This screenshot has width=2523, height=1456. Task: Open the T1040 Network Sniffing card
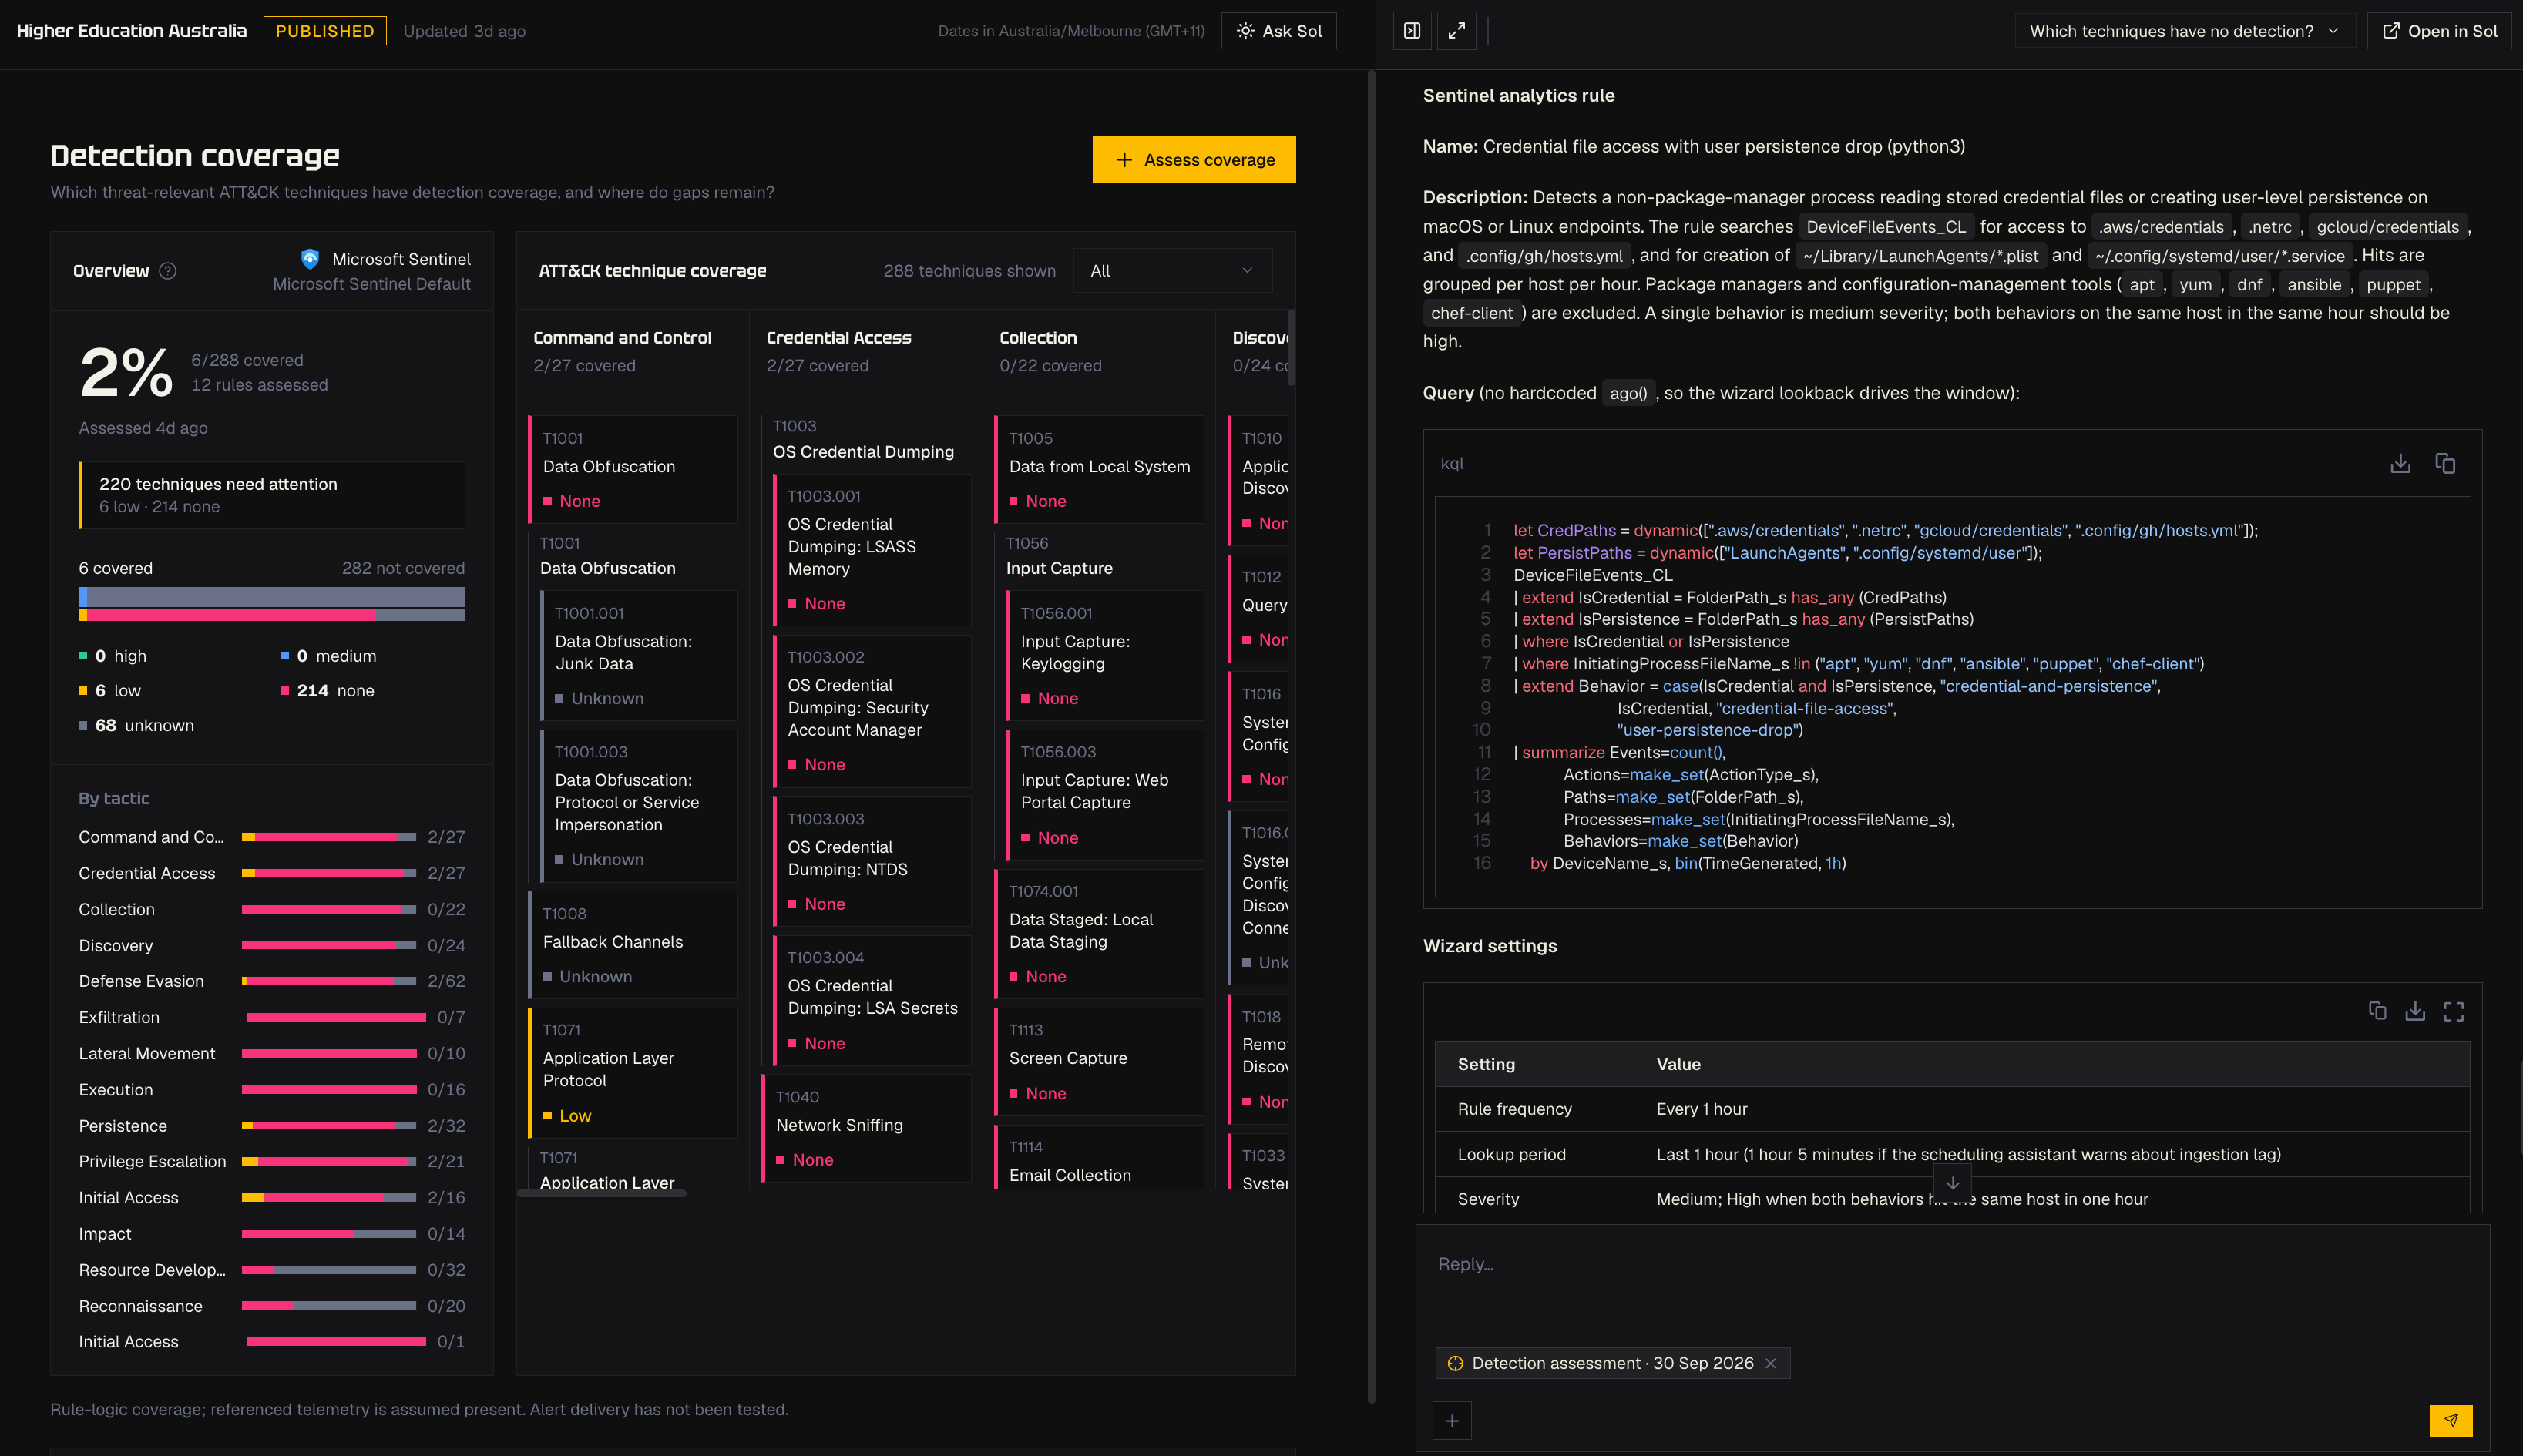(x=866, y=1128)
